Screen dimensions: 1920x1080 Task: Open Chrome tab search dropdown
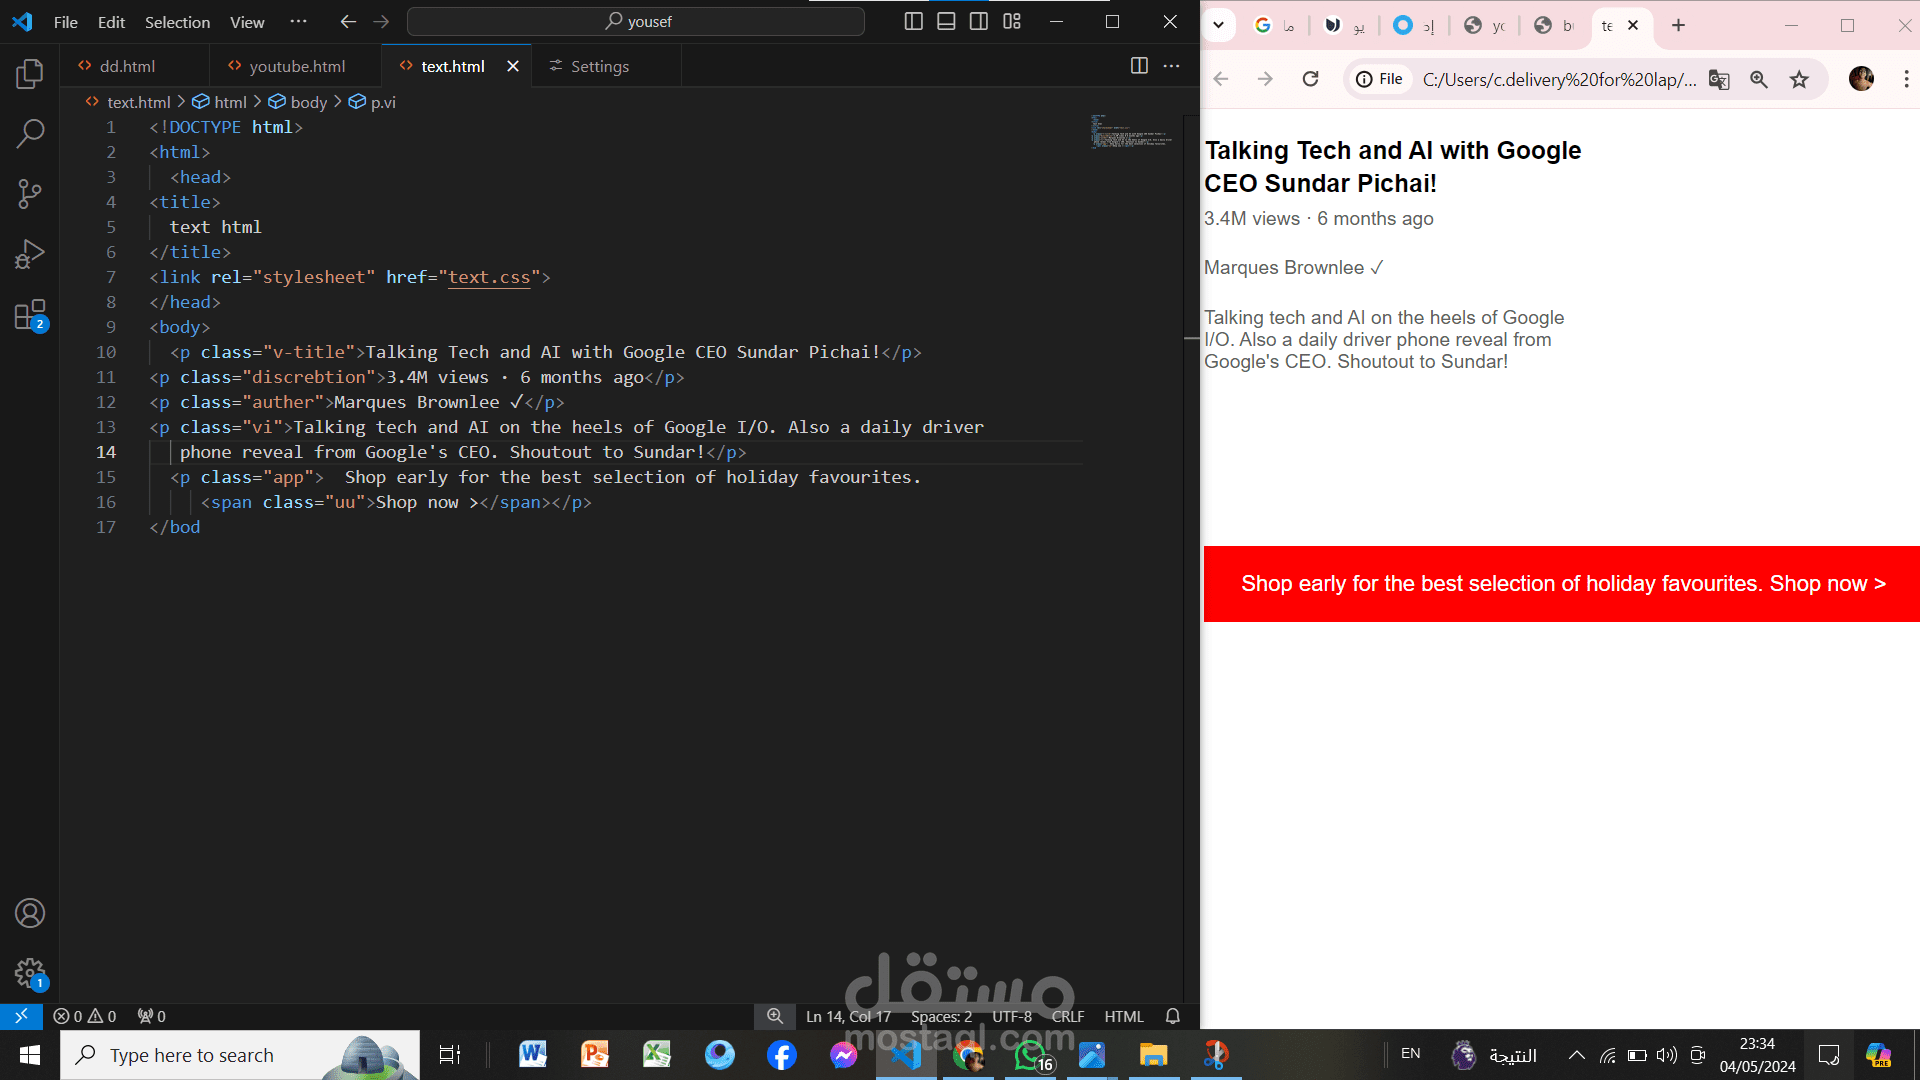(1218, 25)
